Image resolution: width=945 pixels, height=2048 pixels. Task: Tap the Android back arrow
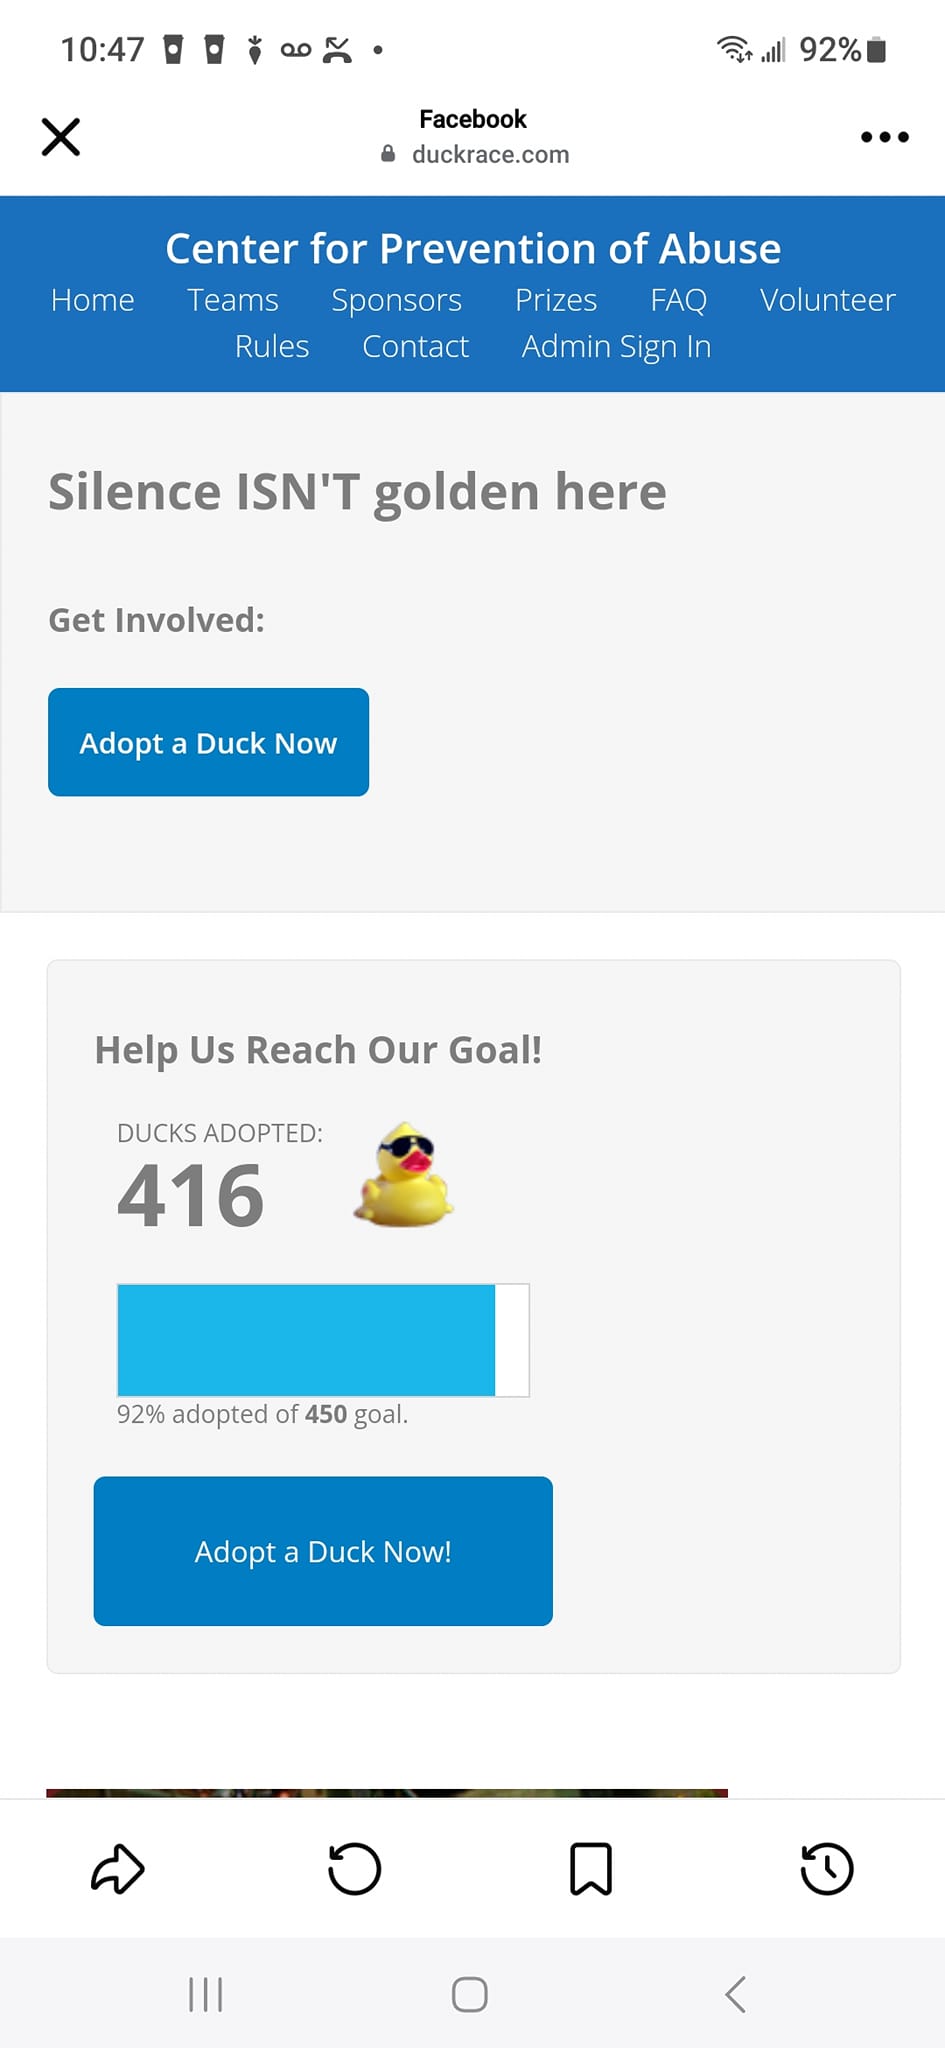pos(735,1994)
